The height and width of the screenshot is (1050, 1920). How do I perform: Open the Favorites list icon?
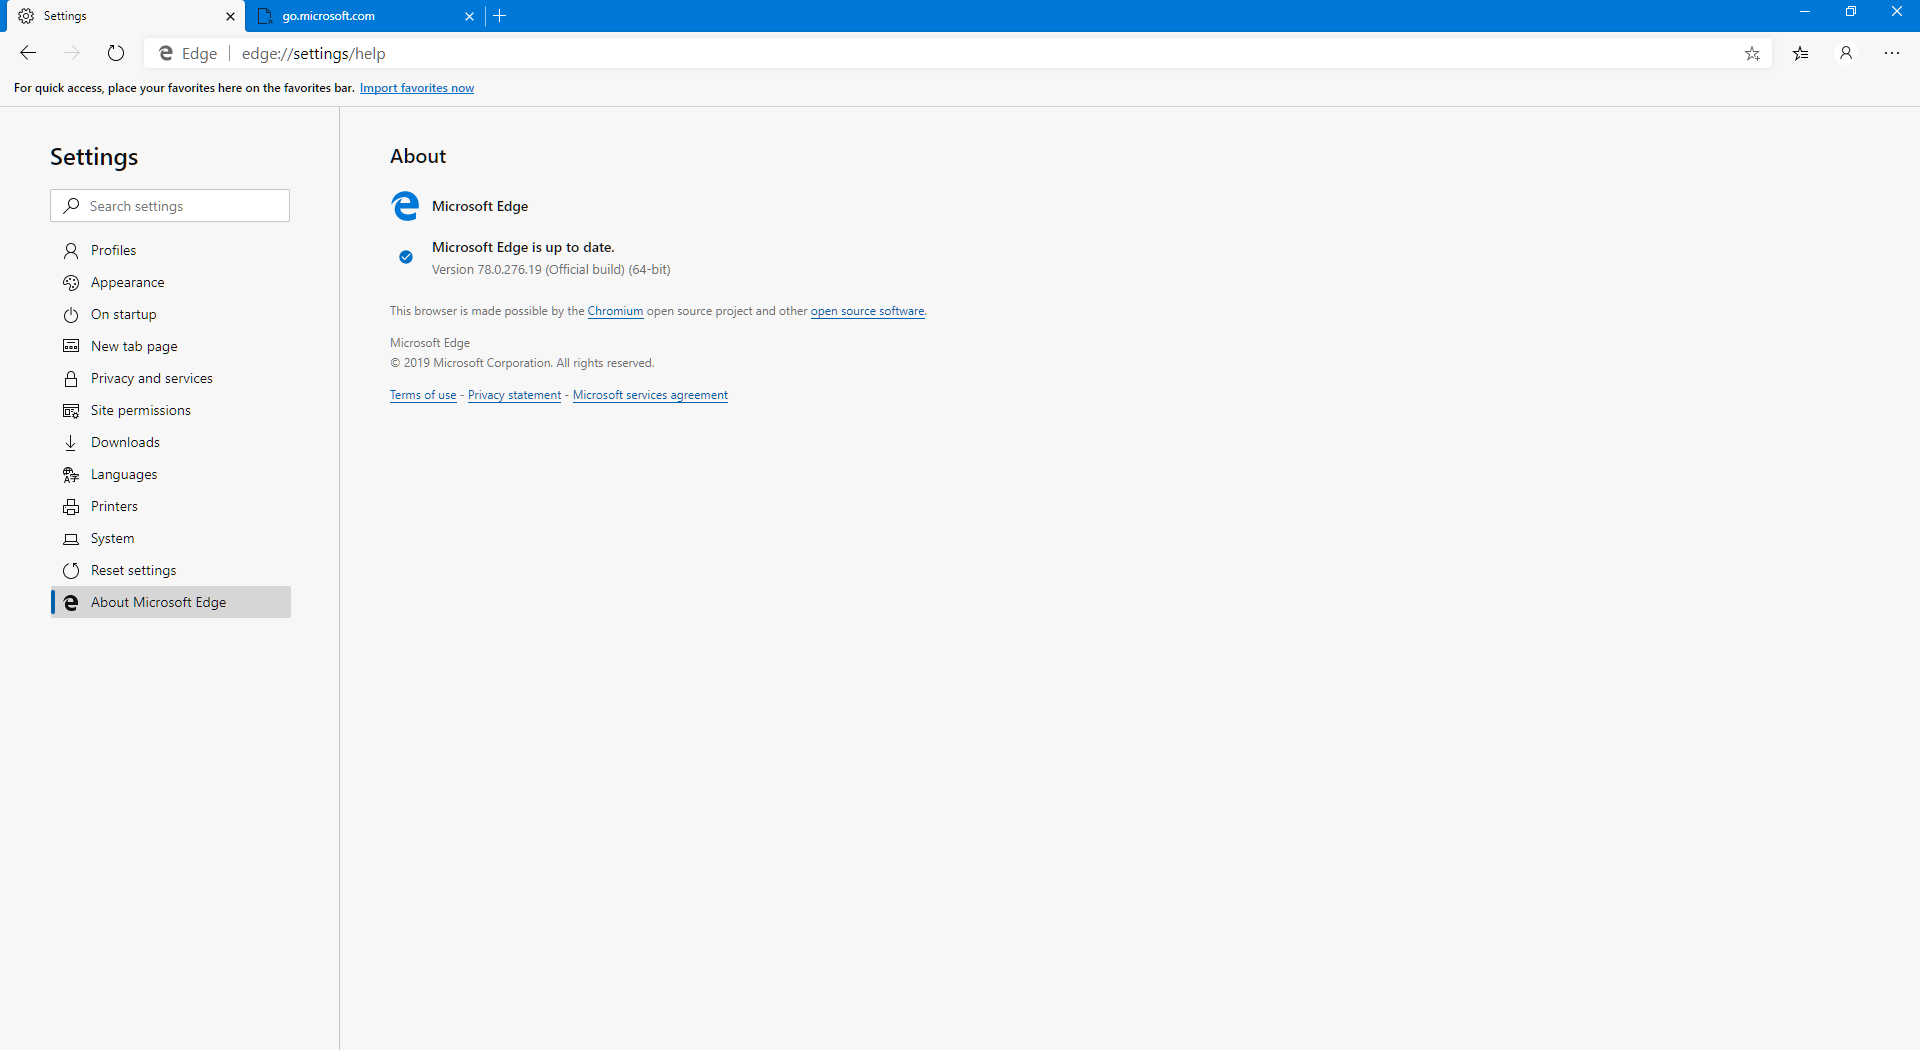(x=1801, y=54)
